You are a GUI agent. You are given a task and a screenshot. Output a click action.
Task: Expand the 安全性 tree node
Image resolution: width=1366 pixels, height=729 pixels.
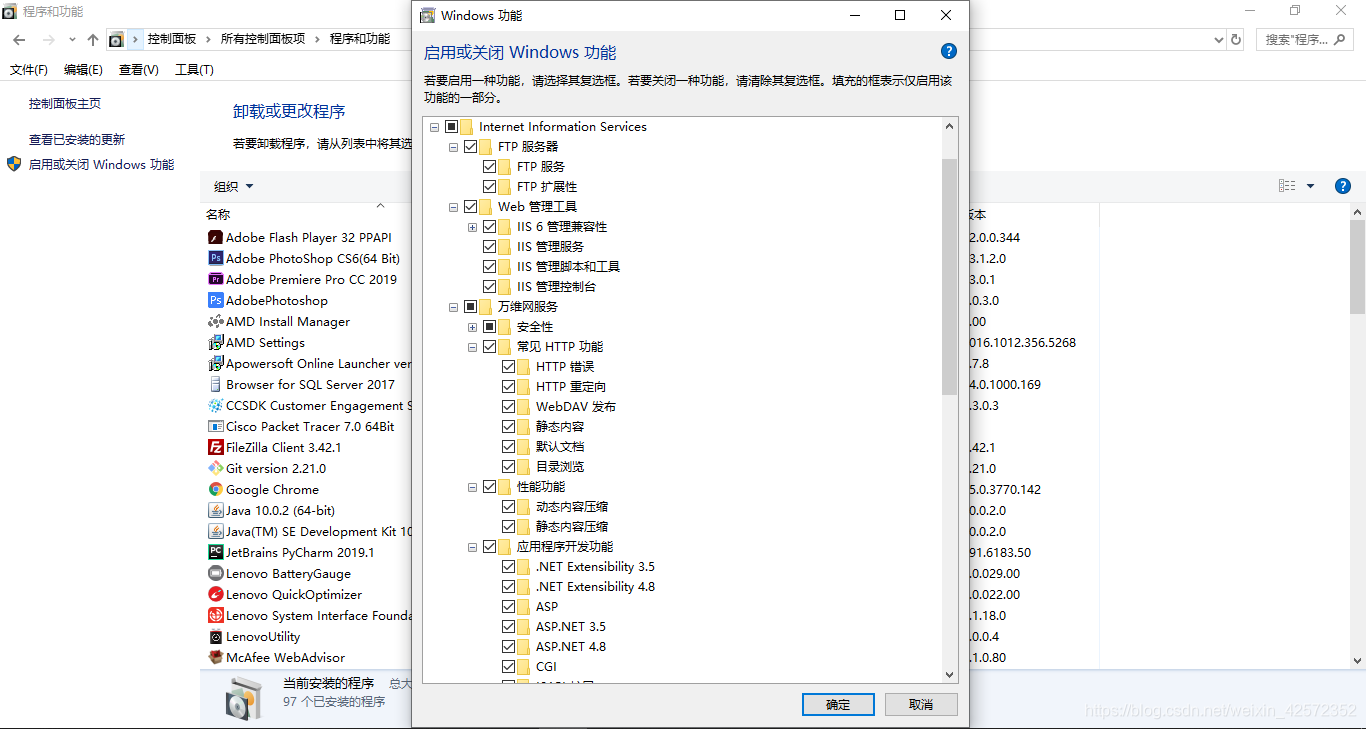pos(472,327)
